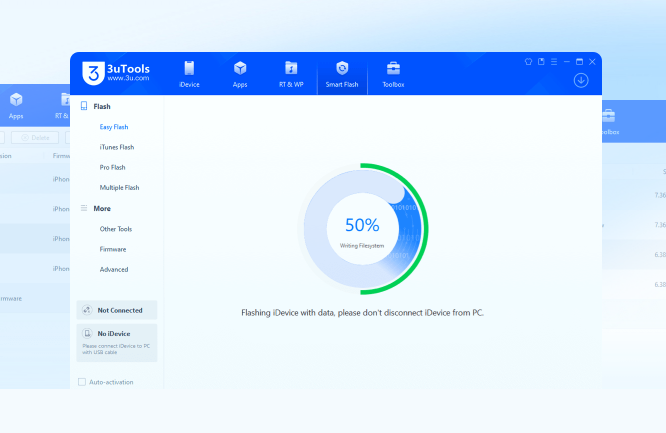
Task: Open the downloads arrow icon
Action: tap(581, 80)
